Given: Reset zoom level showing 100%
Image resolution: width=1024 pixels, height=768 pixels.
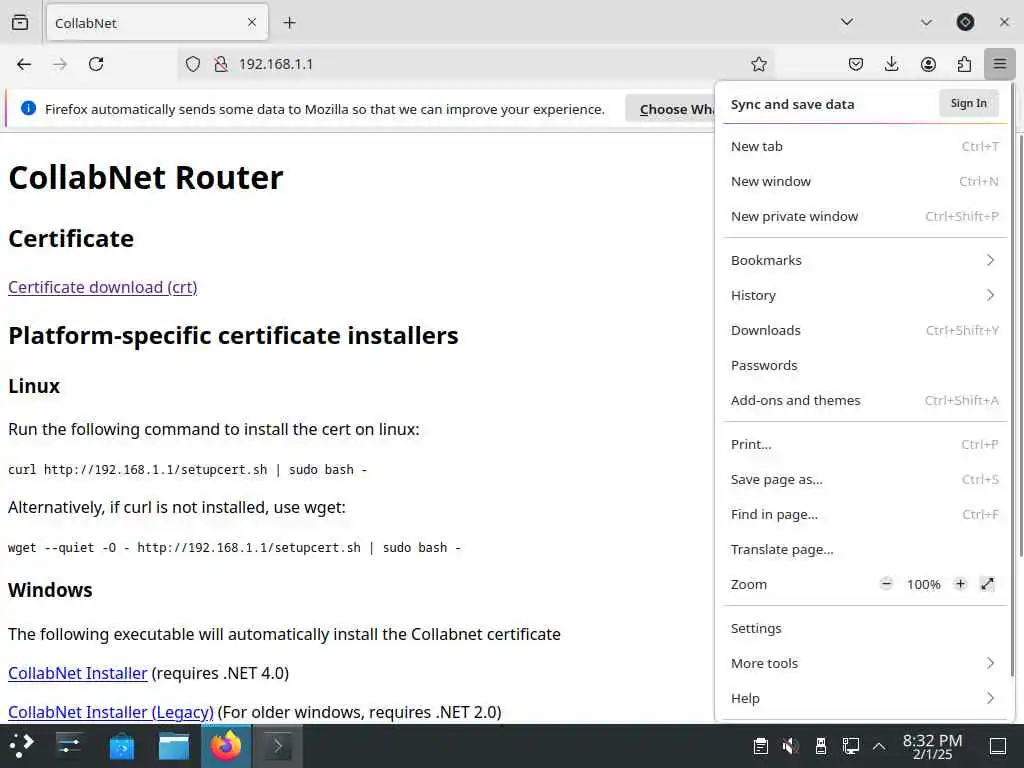Looking at the screenshot, I should tap(923, 584).
